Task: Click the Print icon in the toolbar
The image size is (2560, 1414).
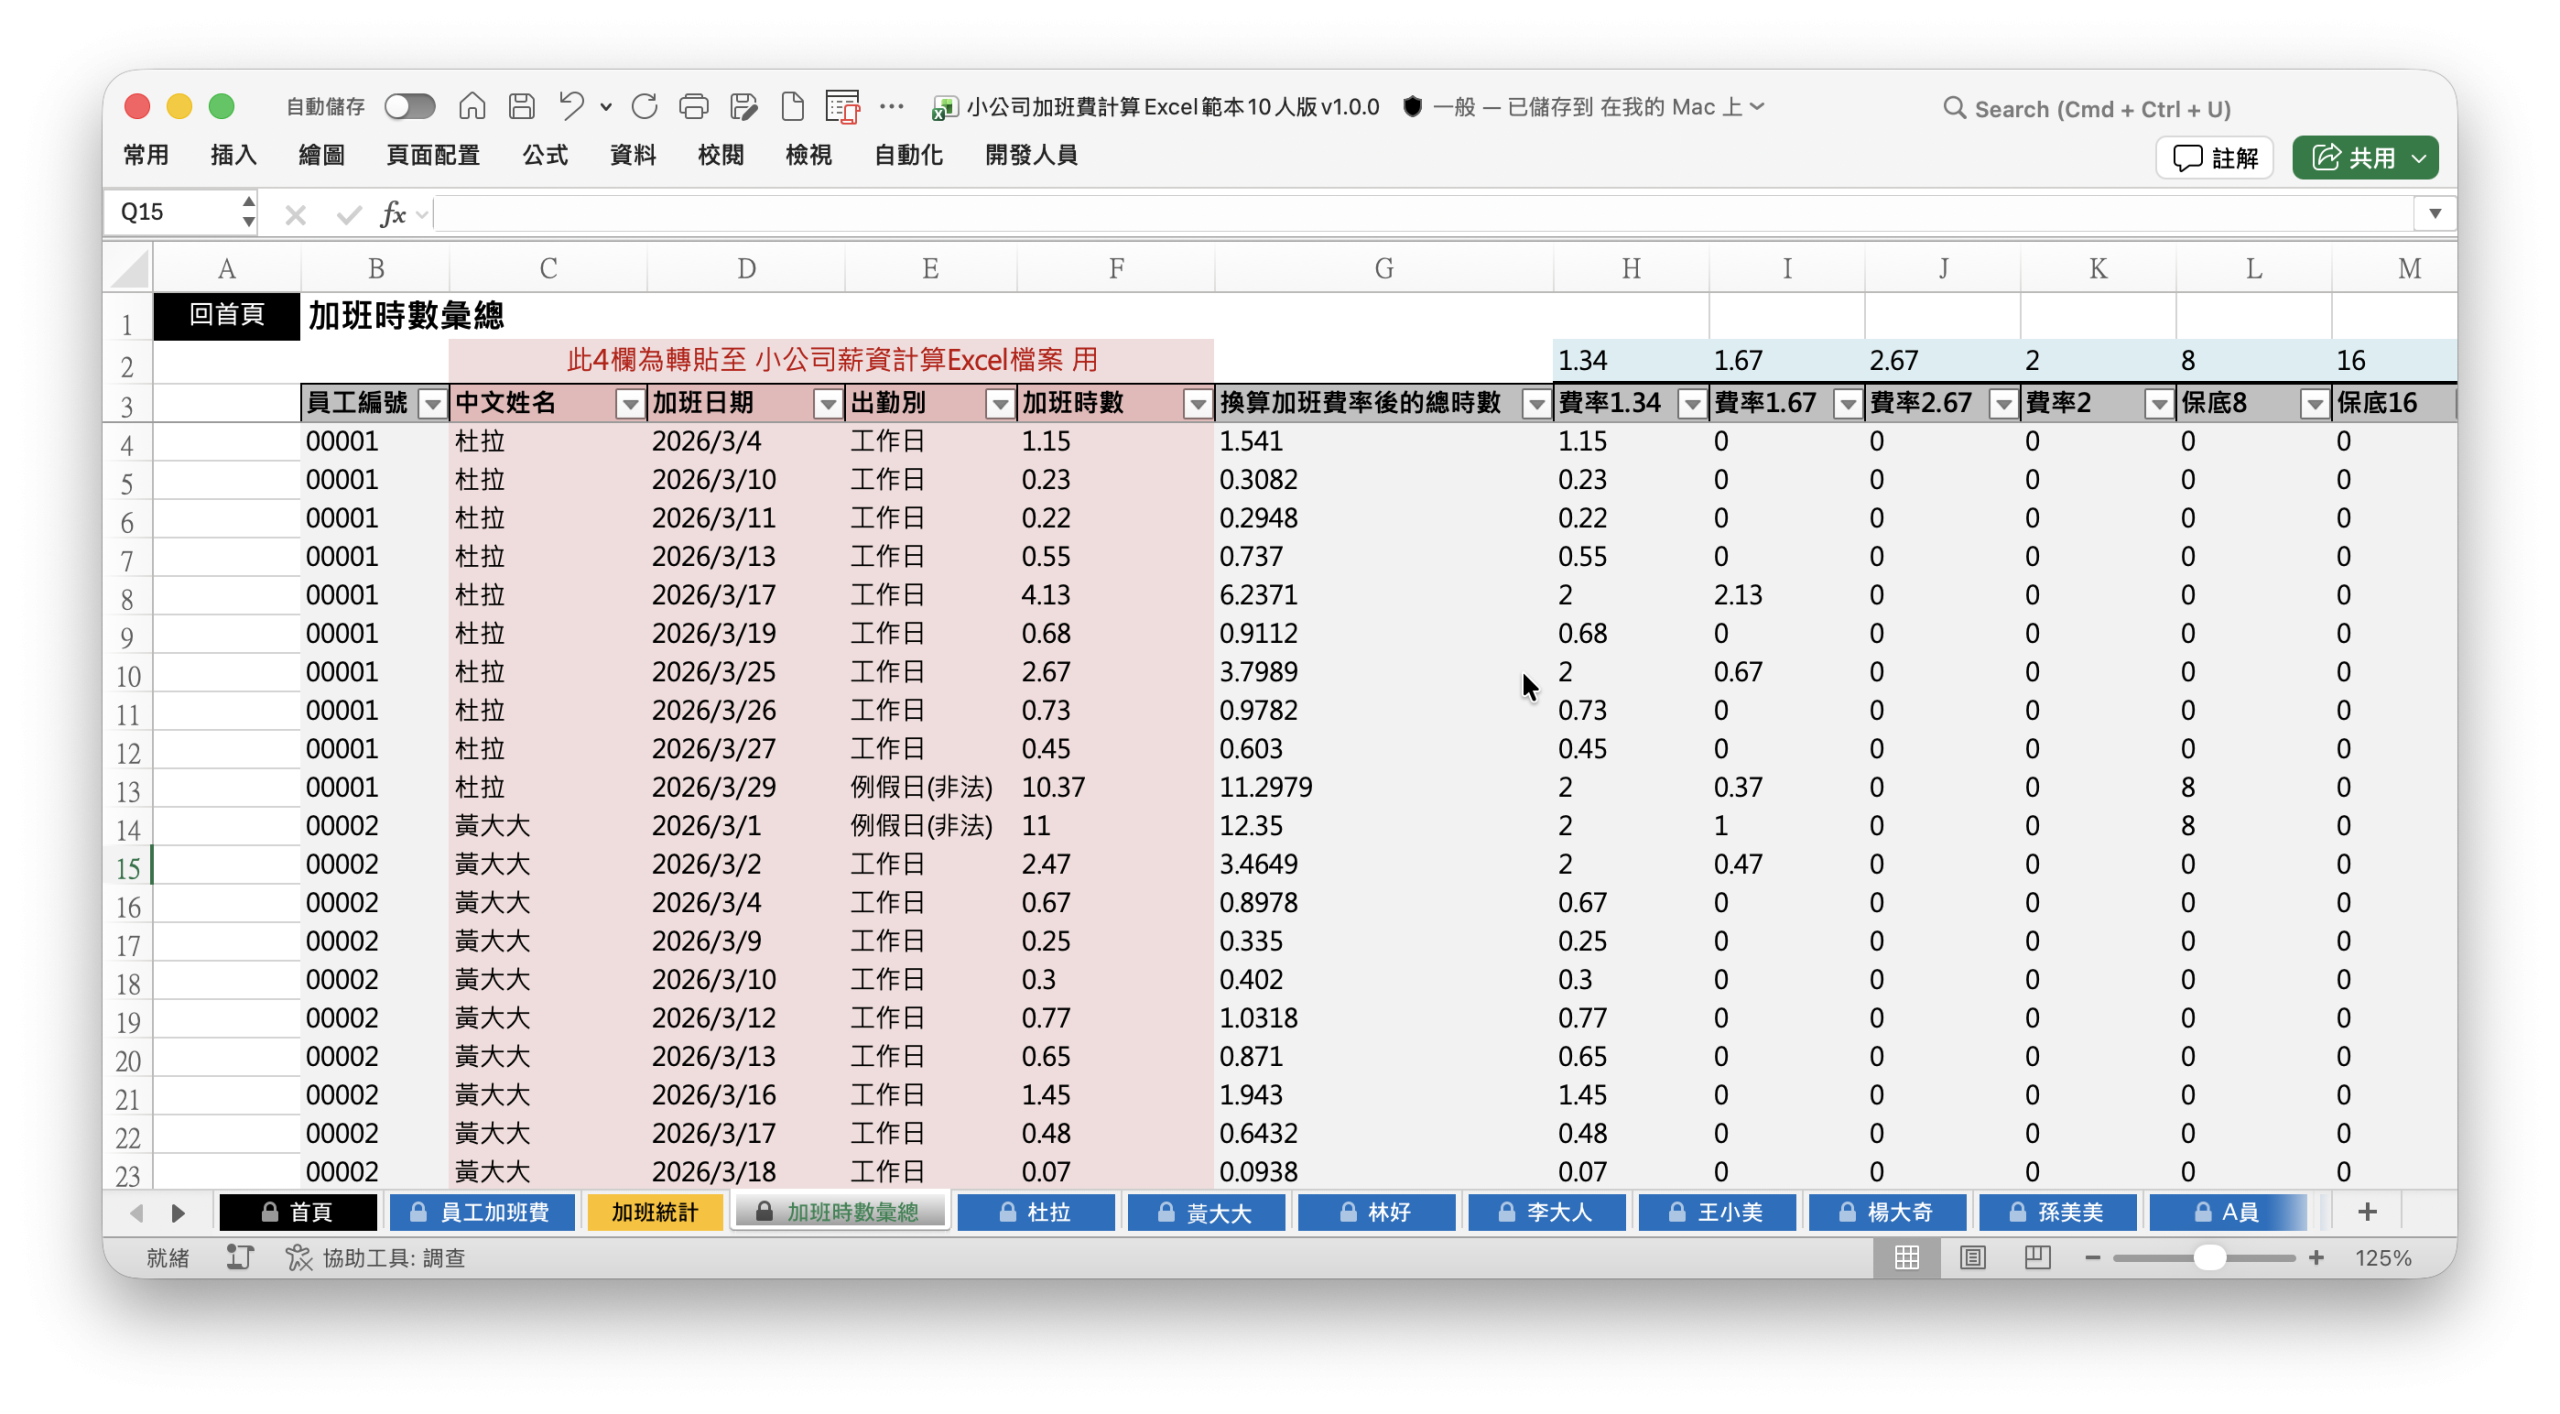Action: coord(693,106)
